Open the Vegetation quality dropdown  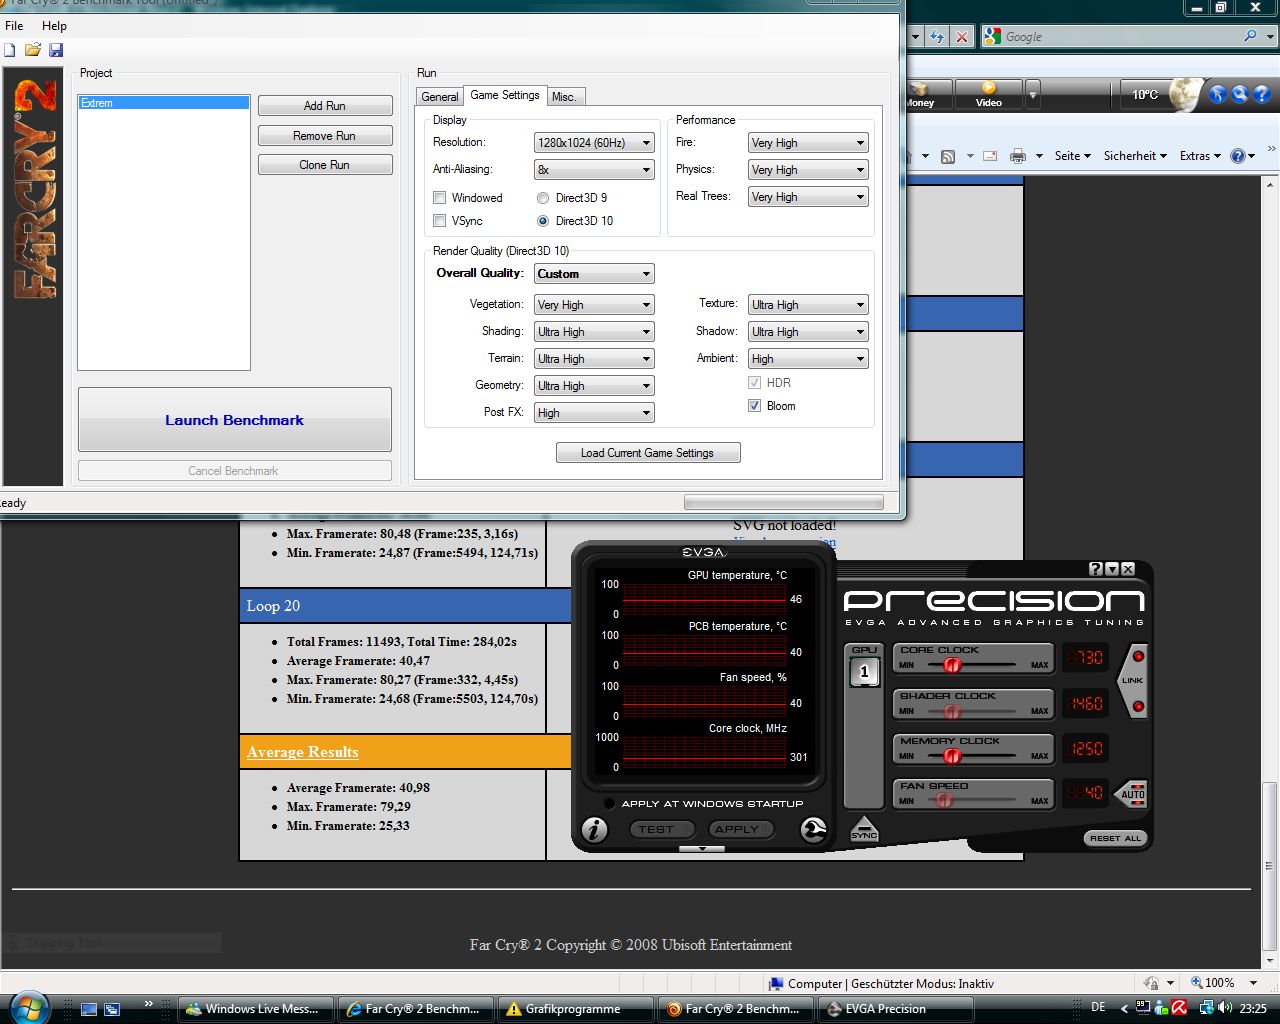click(x=594, y=305)
